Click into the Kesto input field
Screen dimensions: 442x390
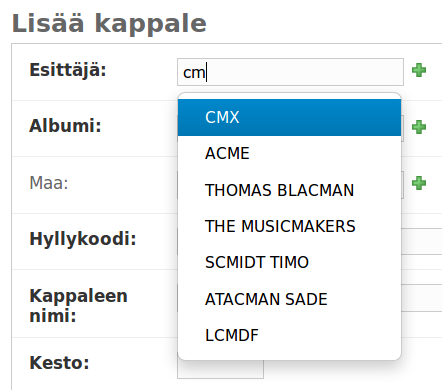pyautogui.click(x=220, y=369)
